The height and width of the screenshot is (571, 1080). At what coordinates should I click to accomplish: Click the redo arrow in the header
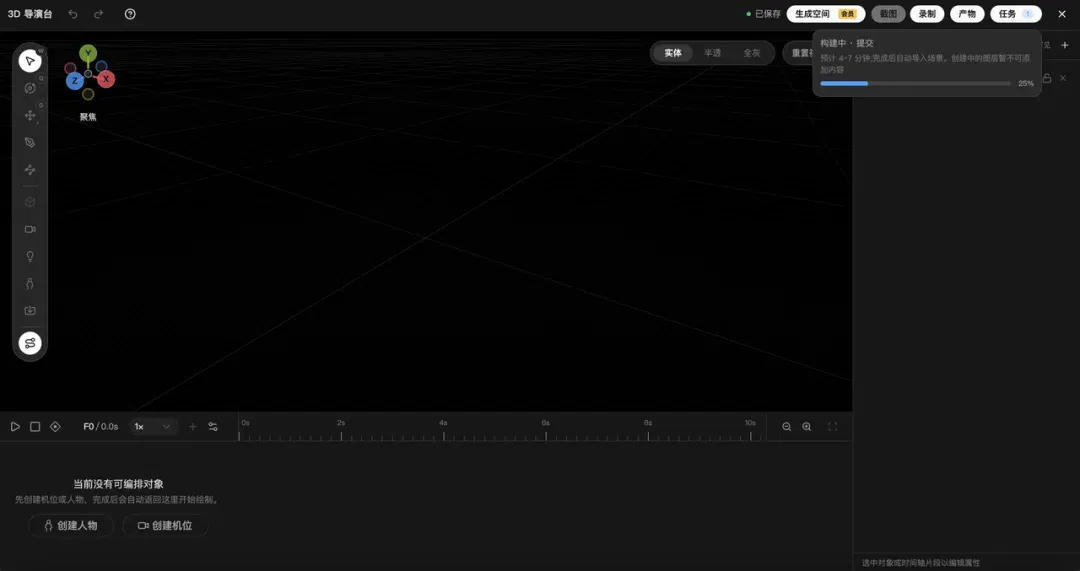[x=98, y=14]
